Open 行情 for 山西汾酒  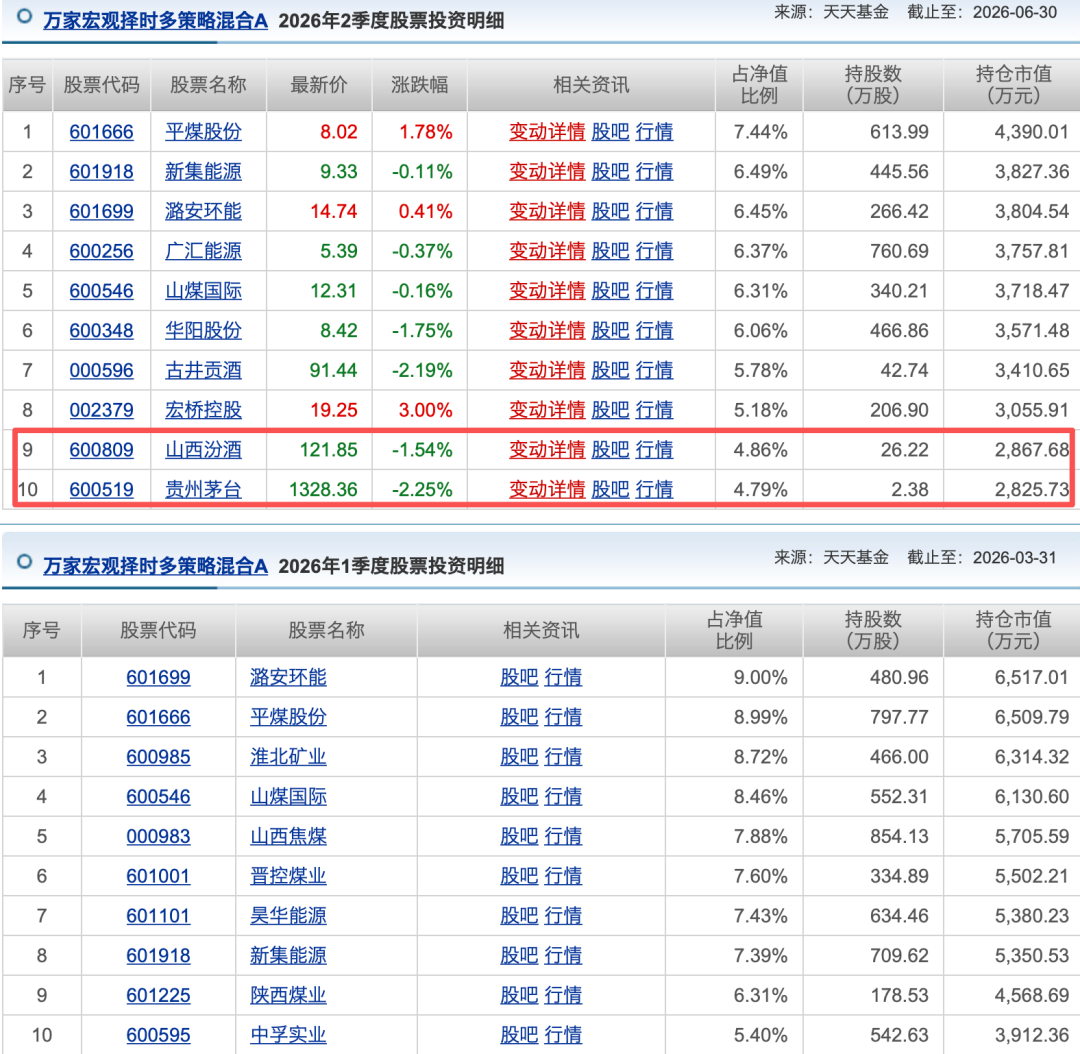point(654,450)
